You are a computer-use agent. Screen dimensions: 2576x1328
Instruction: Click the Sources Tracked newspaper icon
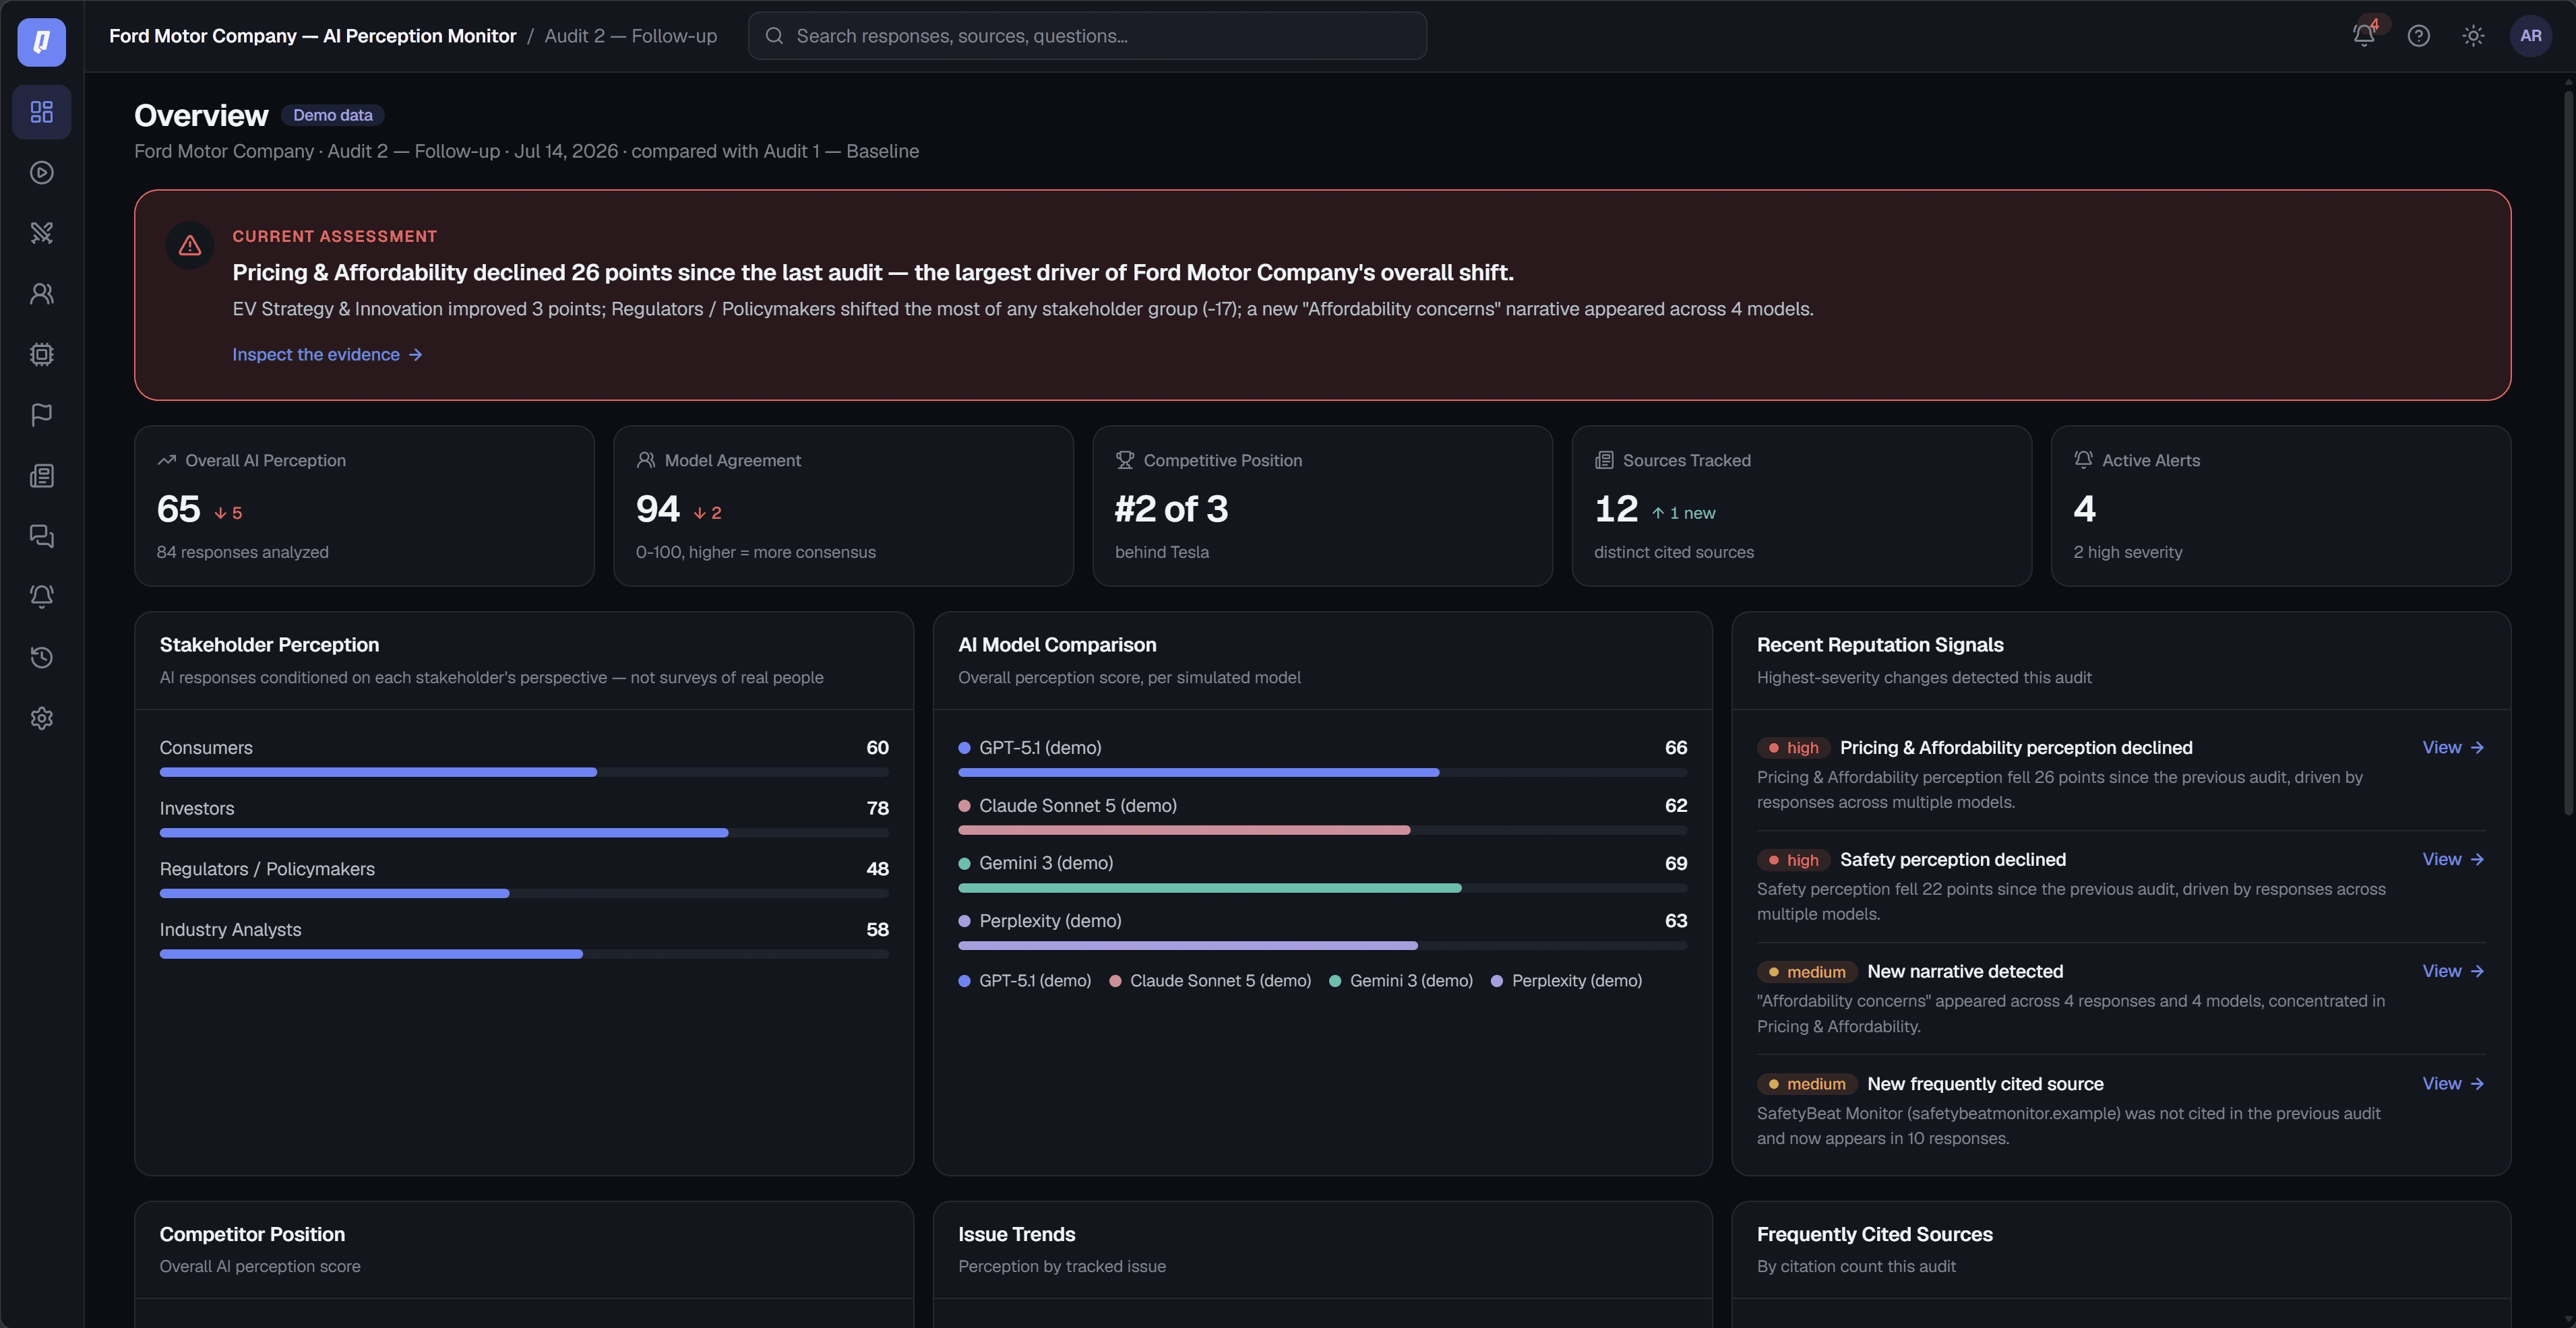(1604, 460)
